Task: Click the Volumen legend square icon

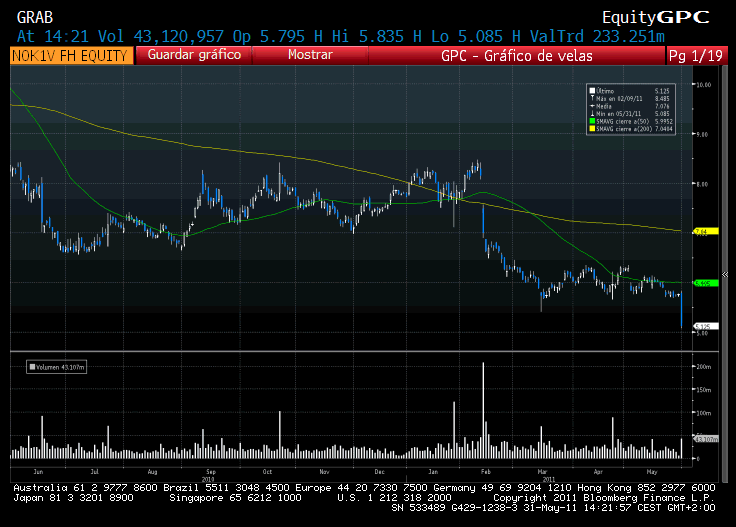Action: (x=32, y=367)
